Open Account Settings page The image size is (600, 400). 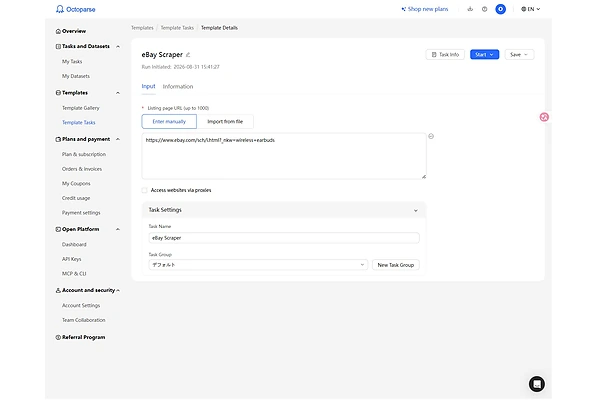pos(81,305)
